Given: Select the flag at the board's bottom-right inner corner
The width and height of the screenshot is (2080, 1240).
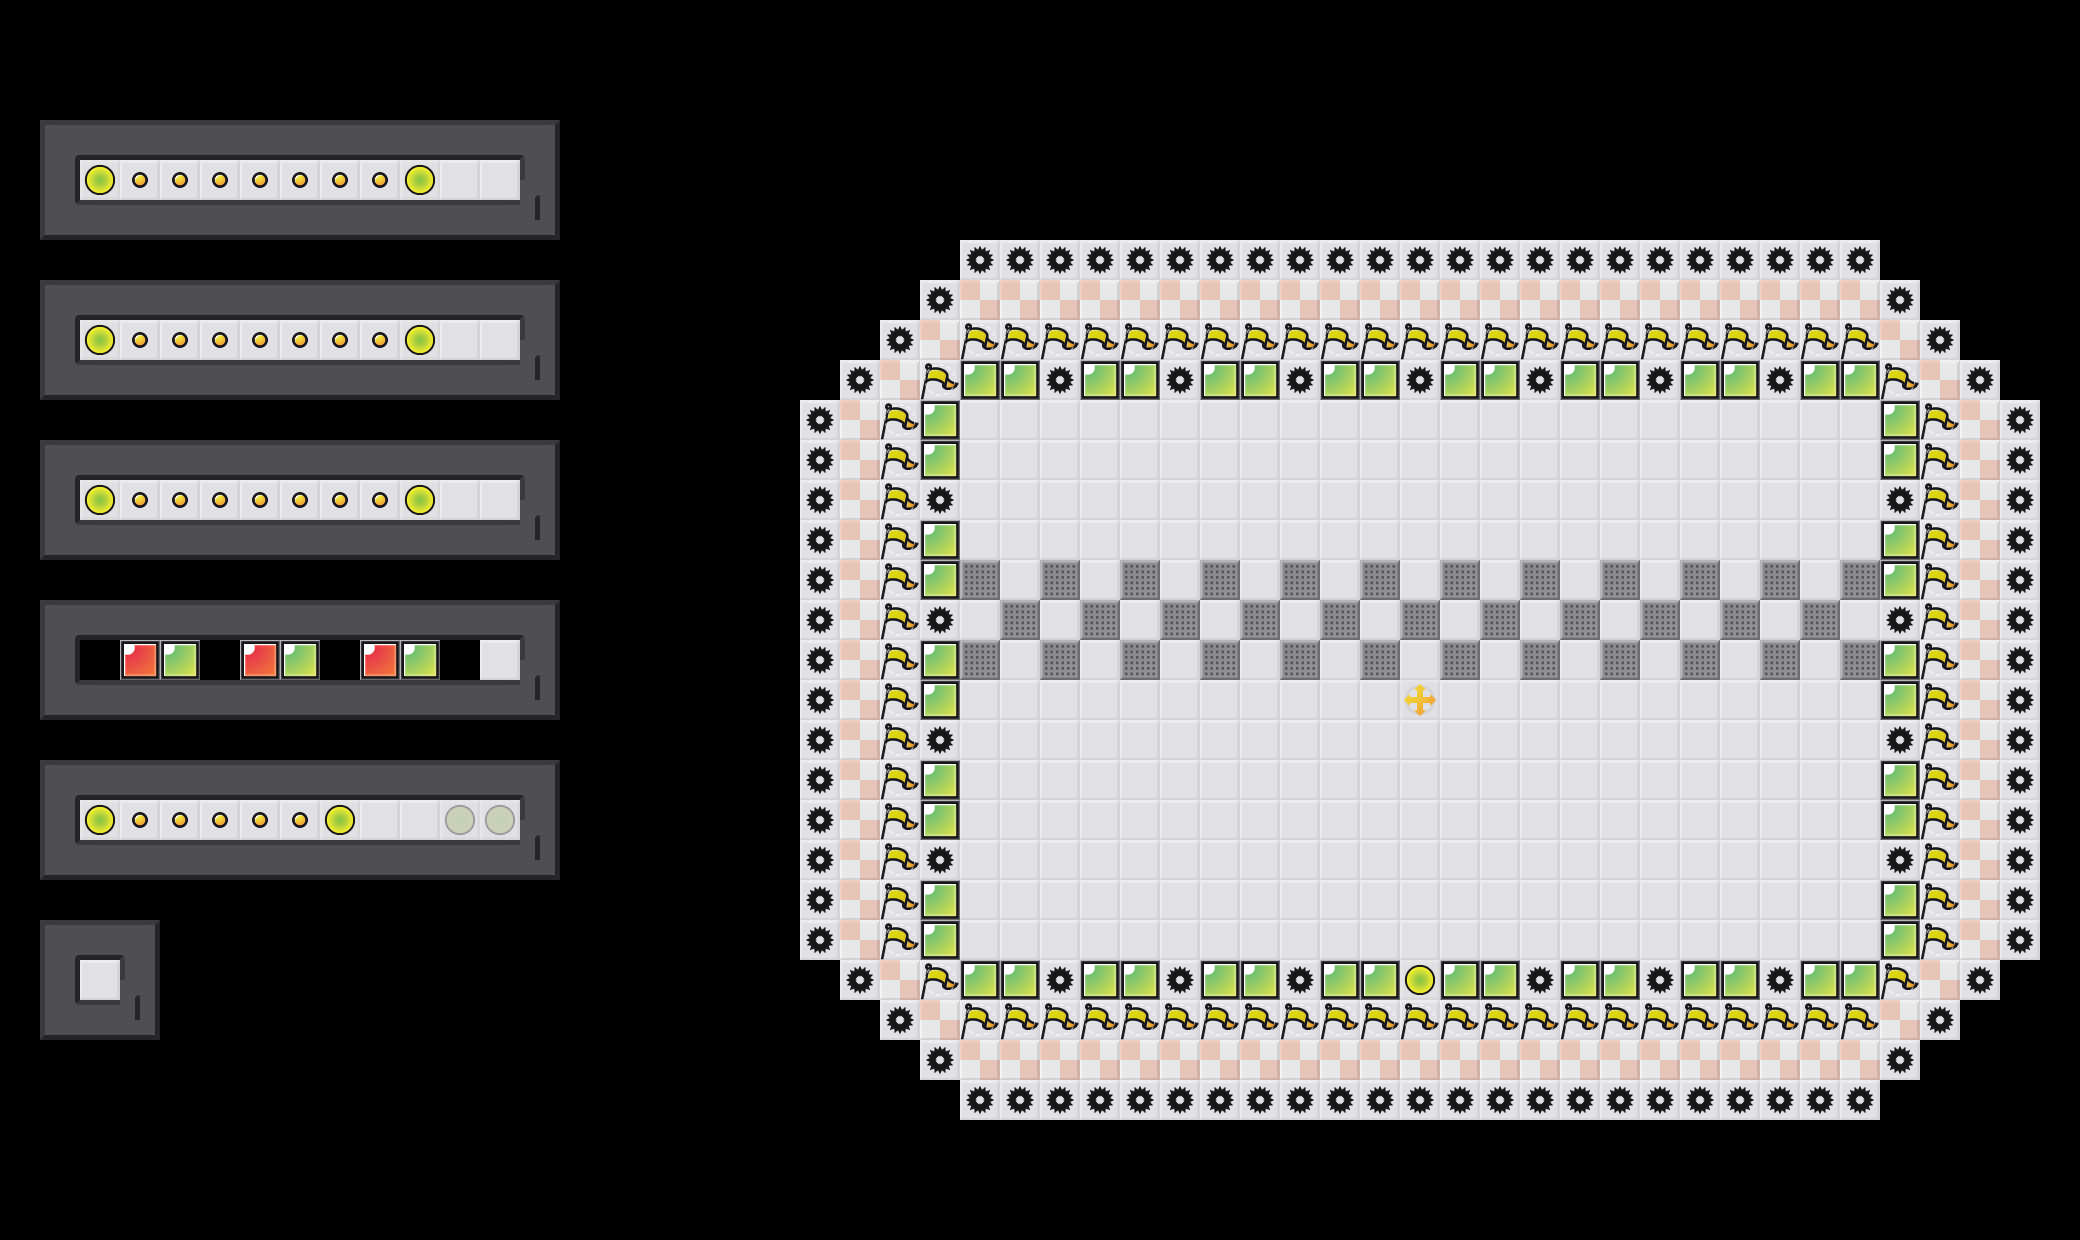Looking at the screenshot, I should [x=1900, y=980].
